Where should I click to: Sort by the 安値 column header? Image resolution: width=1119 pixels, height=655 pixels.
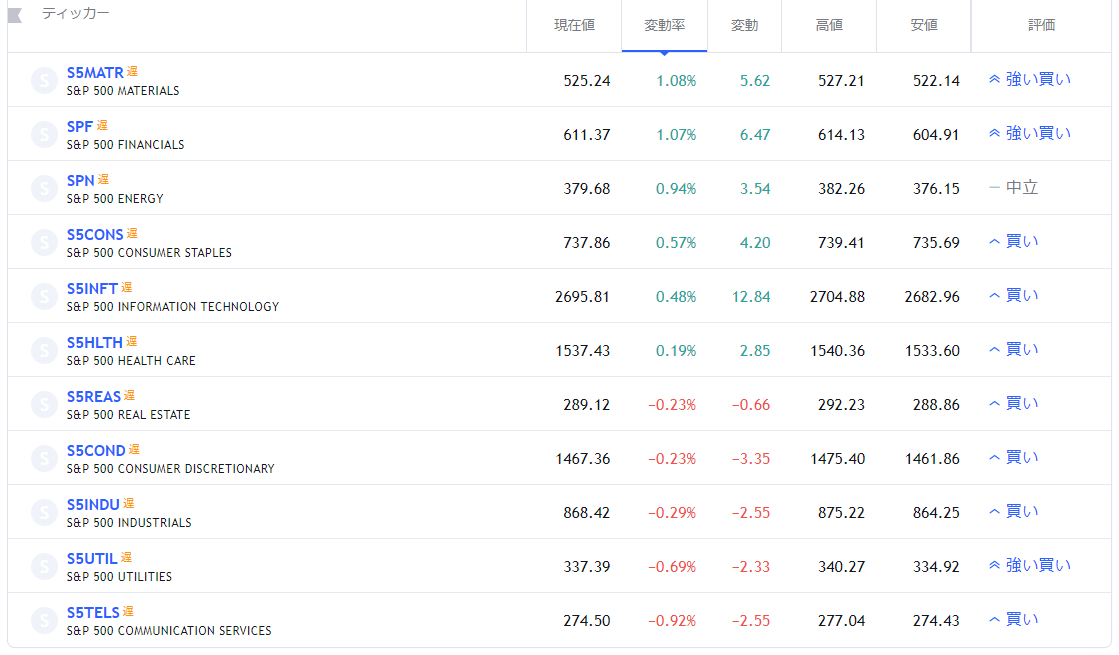[924, 26]
